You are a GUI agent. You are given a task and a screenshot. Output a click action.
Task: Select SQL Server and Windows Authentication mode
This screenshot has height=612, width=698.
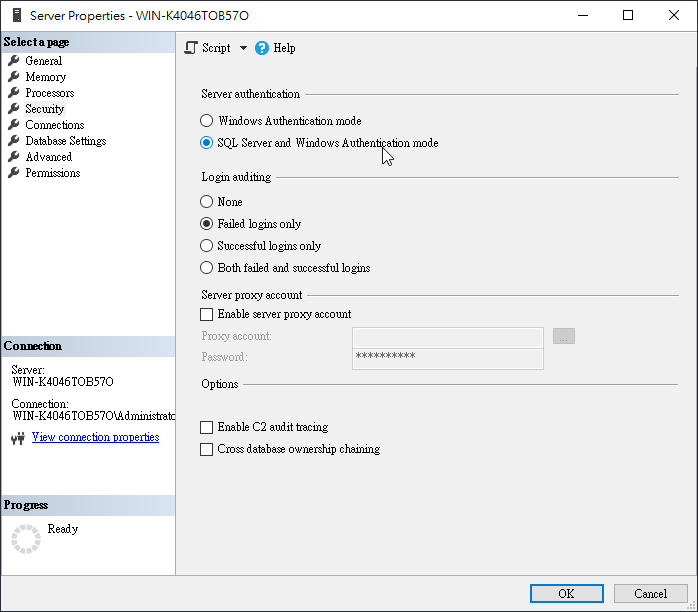pos(319,143)
